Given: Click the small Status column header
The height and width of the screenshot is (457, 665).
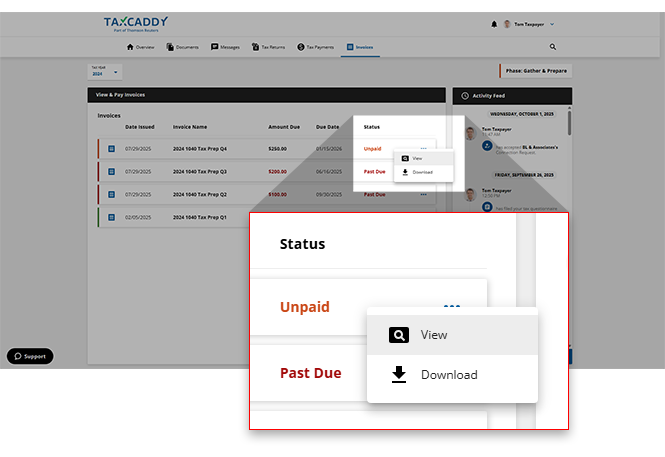Looking at the screenshot, I should coord(372,127).
